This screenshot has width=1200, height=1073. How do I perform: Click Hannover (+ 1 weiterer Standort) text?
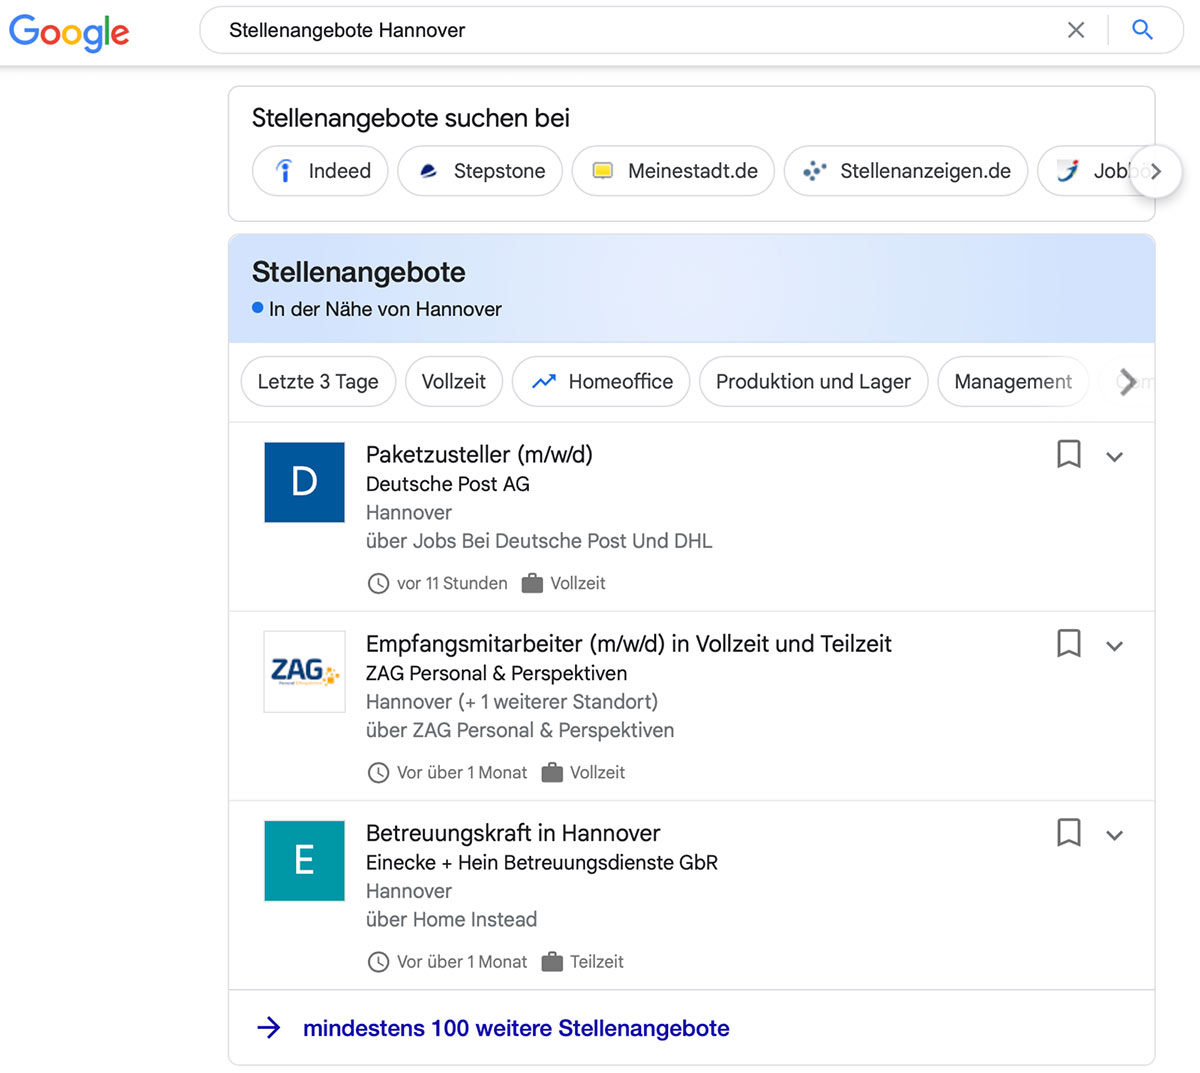512,702
